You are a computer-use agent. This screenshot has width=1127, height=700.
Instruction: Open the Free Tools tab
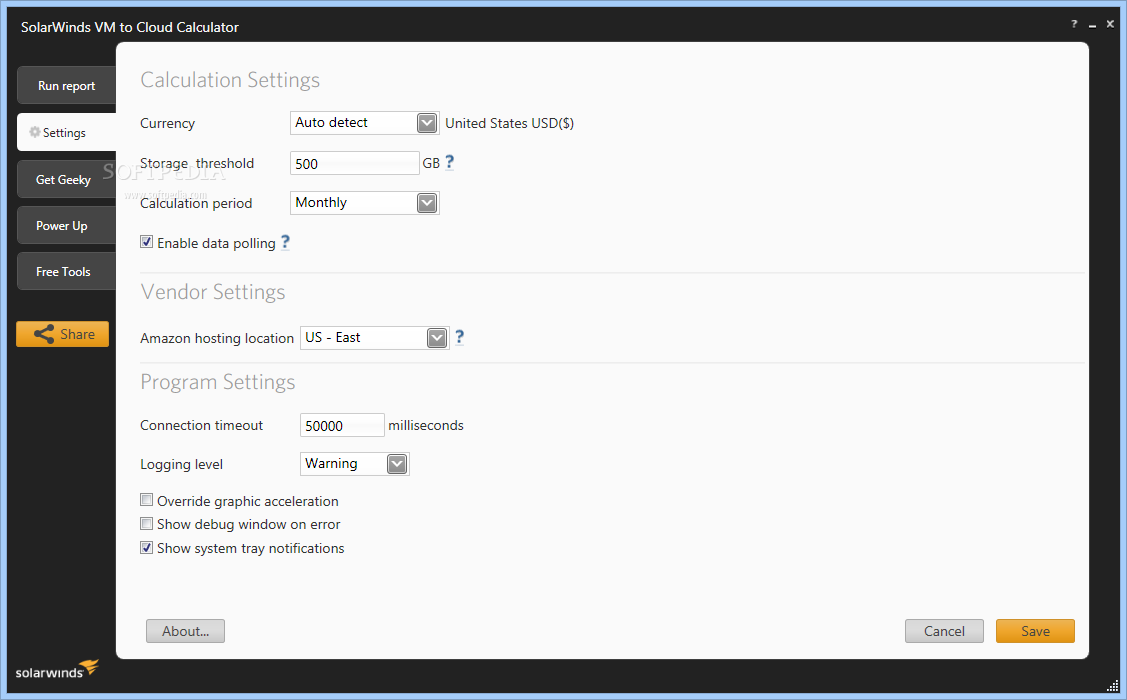coord(66,272)
